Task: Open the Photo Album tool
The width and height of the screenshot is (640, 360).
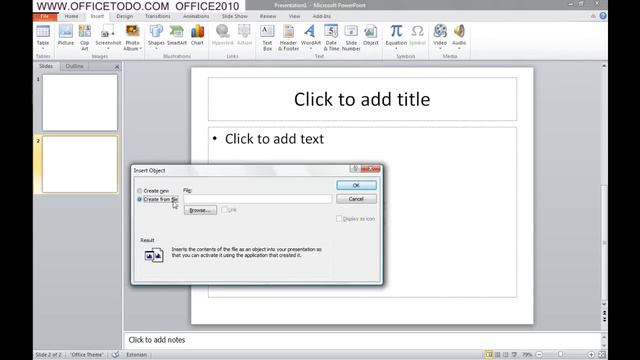Action: [132, 37]
